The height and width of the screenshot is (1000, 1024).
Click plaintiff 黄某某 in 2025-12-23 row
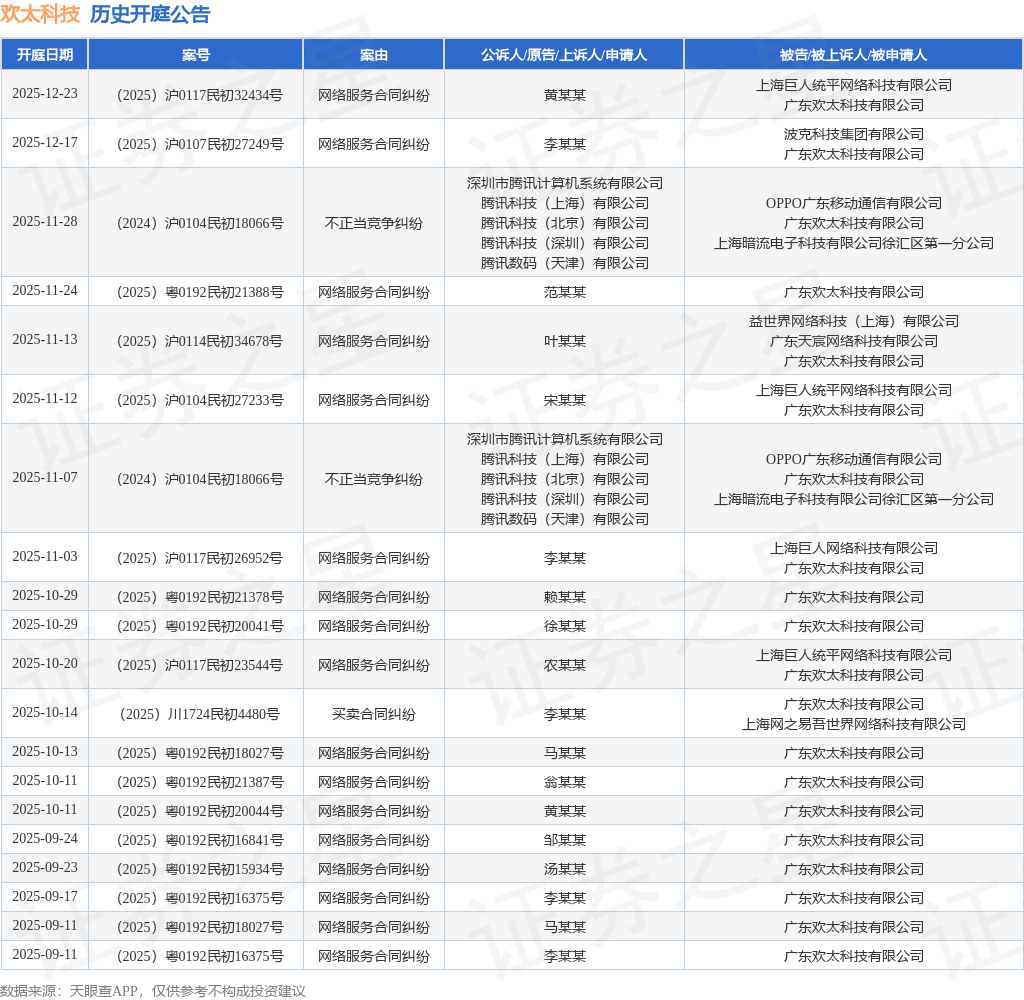point(565,95)
